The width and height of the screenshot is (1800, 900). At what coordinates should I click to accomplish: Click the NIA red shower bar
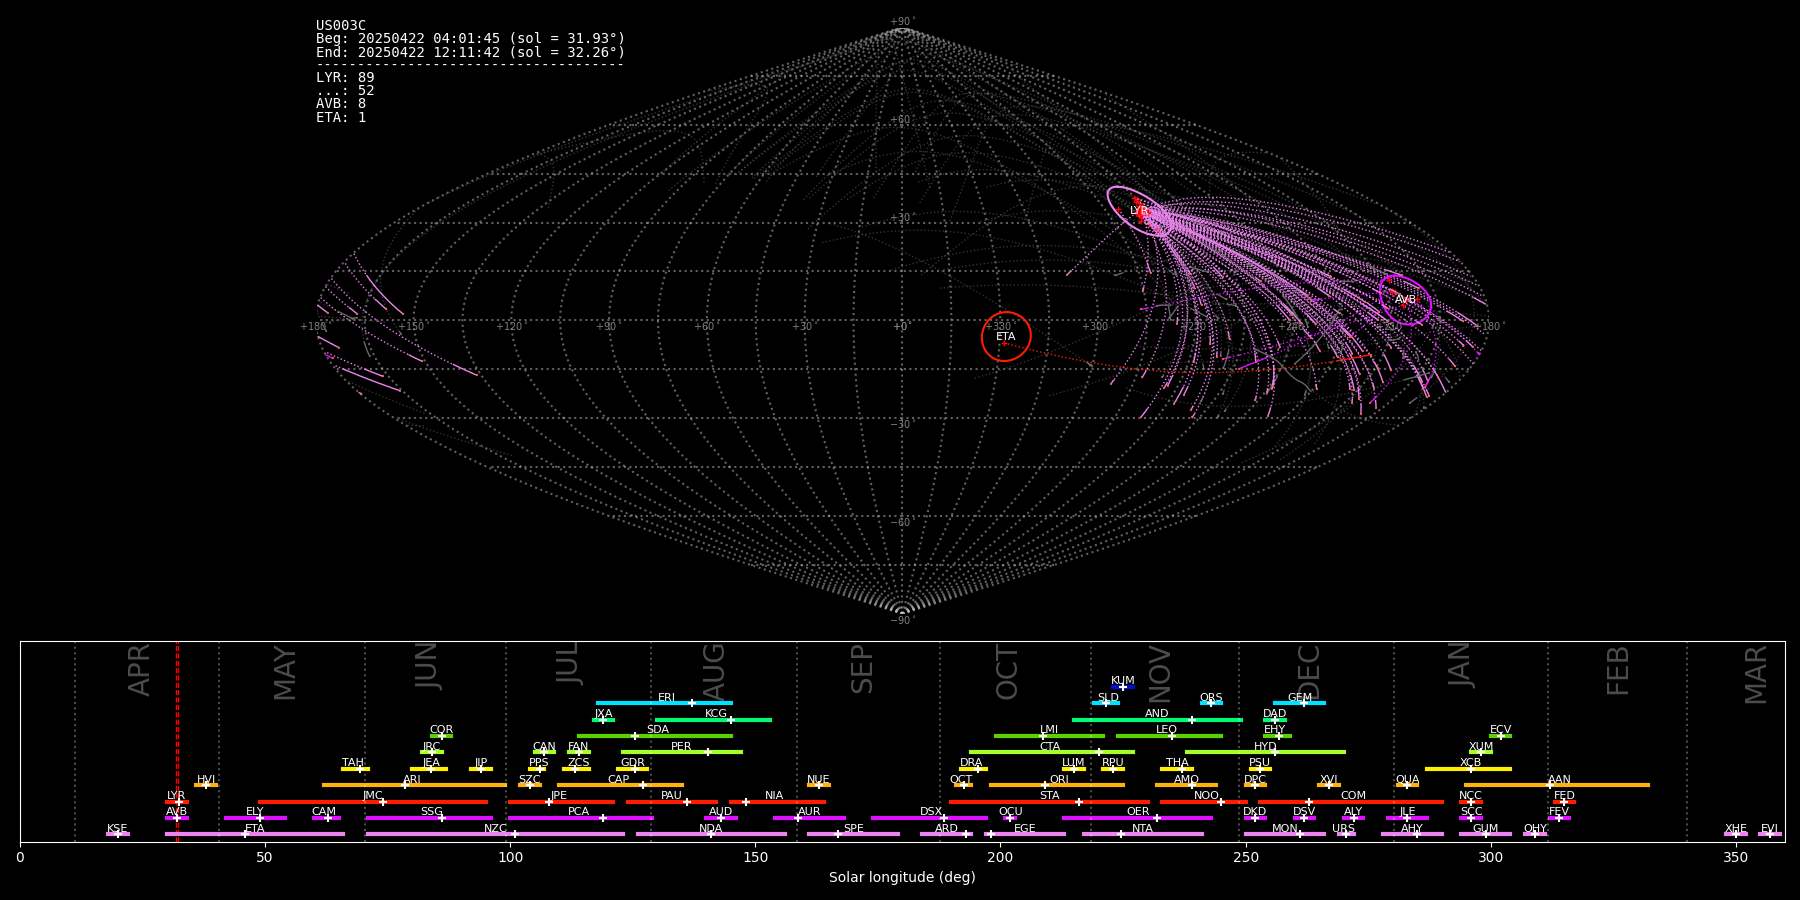point(777,802)
